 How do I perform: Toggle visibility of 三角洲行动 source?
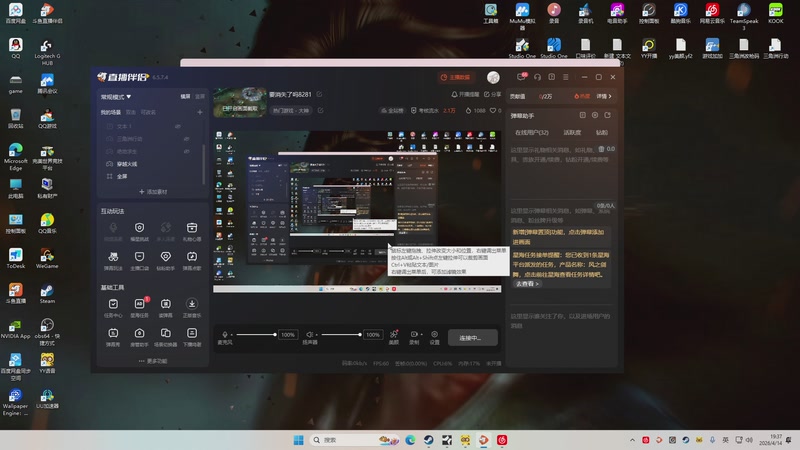pos(187,139)
